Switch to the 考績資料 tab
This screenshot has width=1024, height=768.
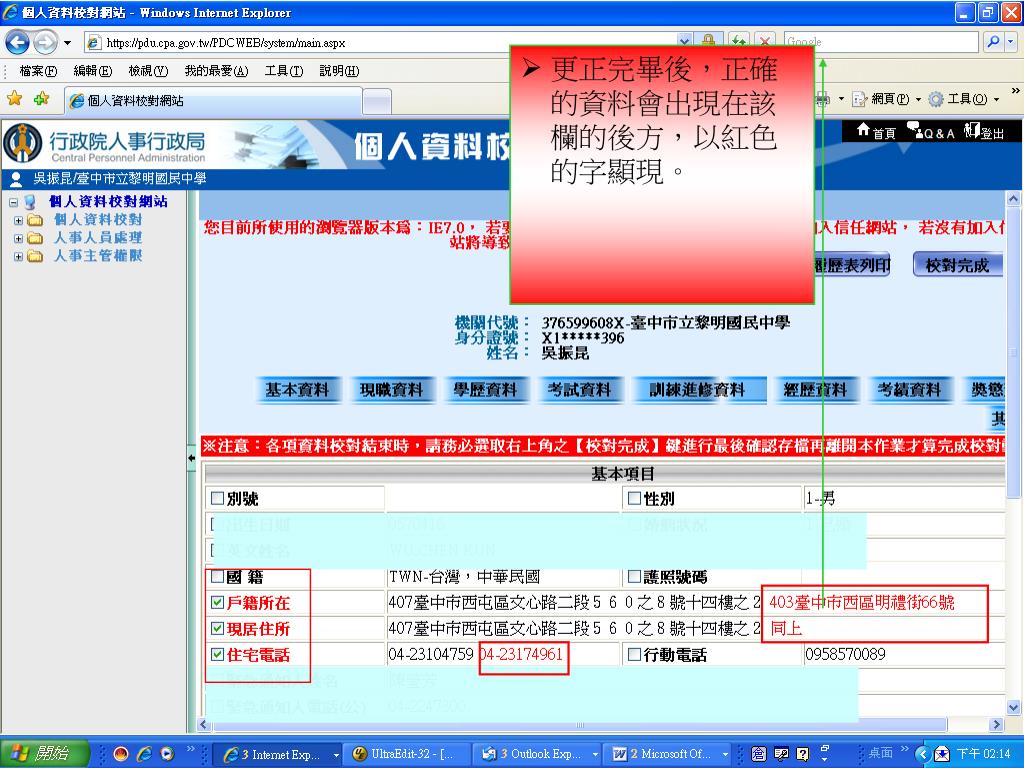coord(909,390)
